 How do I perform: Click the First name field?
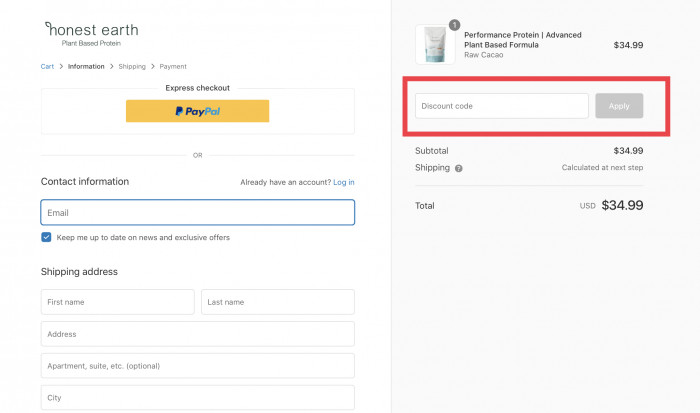pos(117,302)
